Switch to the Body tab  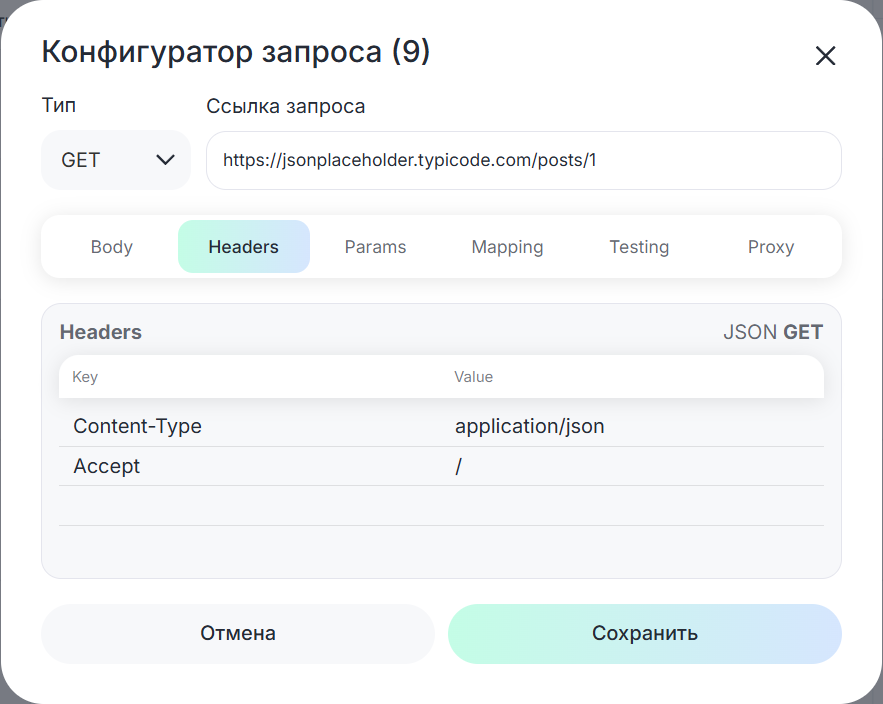[x=111, y=247]
